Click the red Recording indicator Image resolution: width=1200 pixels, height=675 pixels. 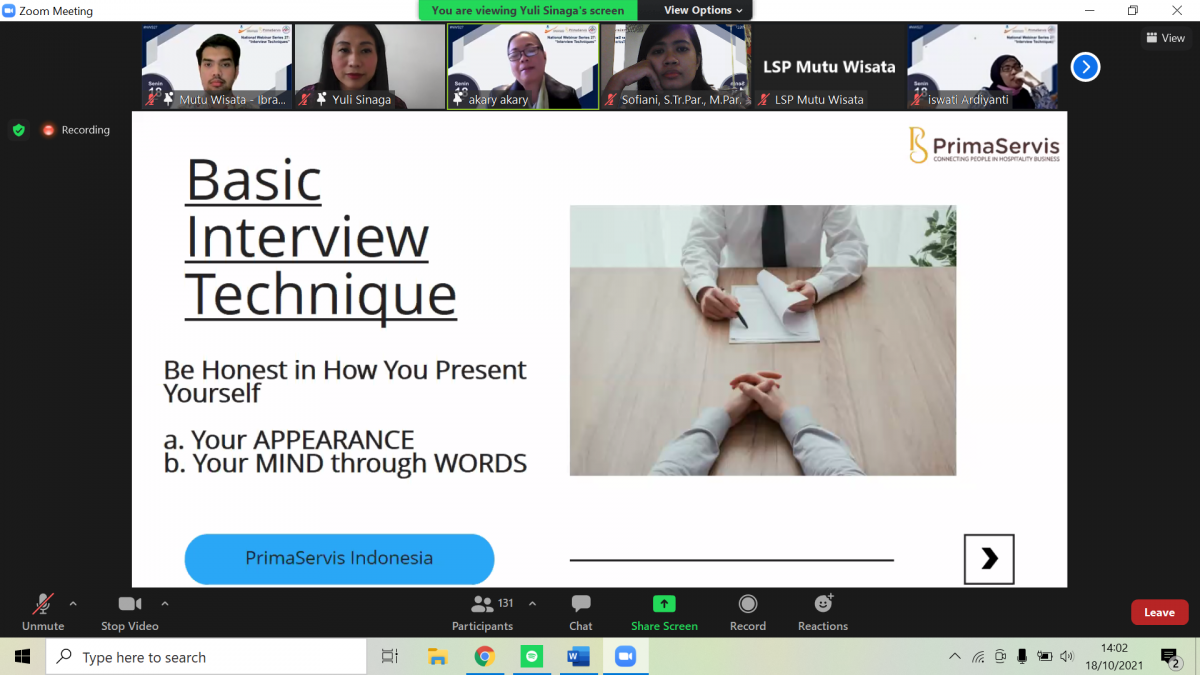pyautogui.click(x=76, y=130)
